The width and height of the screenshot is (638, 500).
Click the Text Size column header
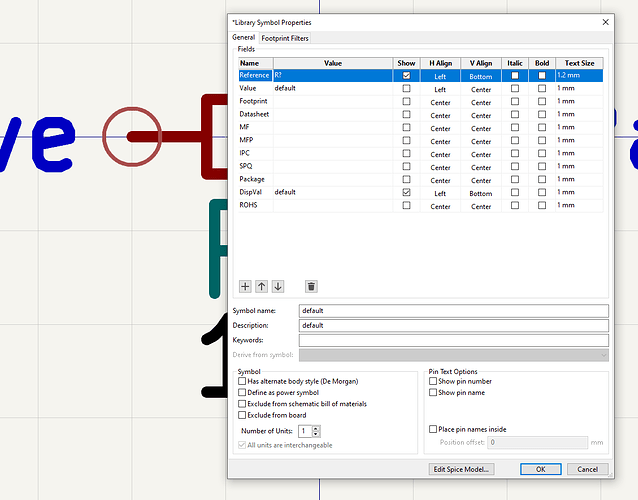(x=579, y=63)
